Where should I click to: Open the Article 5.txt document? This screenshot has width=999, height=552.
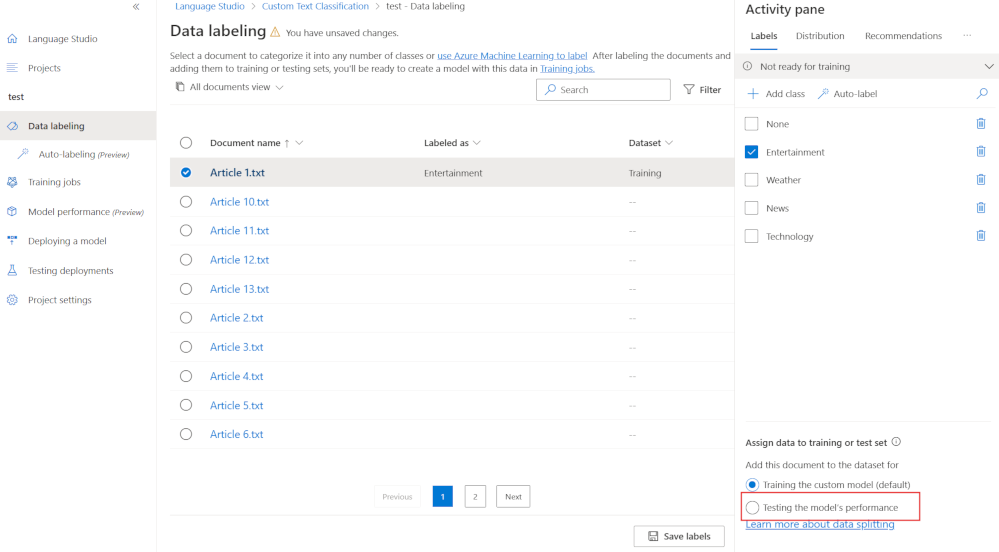[236, 405]
